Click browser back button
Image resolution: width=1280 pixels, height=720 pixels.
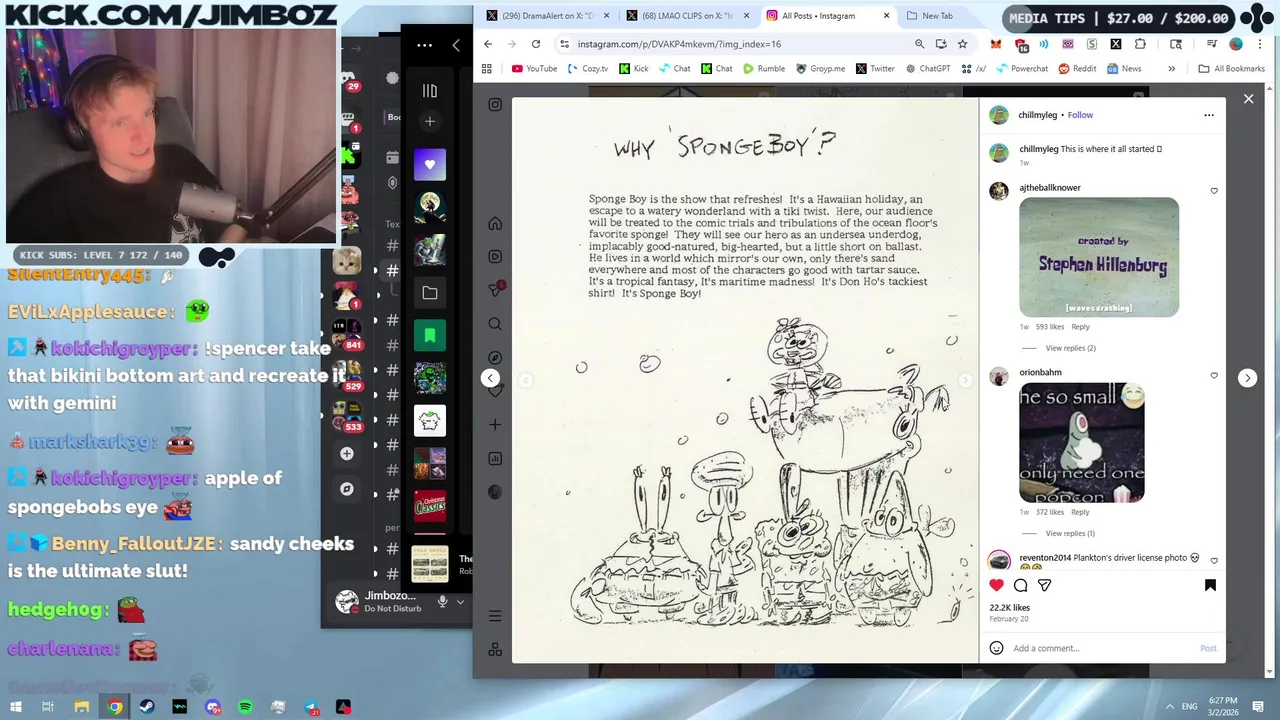[x=488, y=44]
